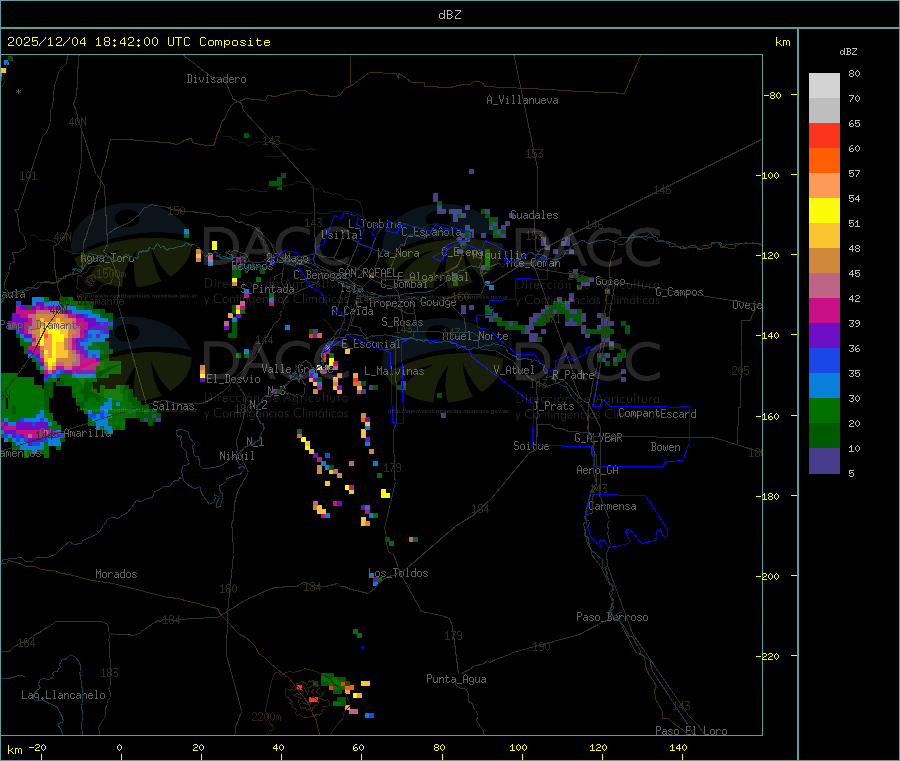Viewport: 900px width, 761px height.
Task: Click the Los_Toldos map label
Action: click(398, 573)
